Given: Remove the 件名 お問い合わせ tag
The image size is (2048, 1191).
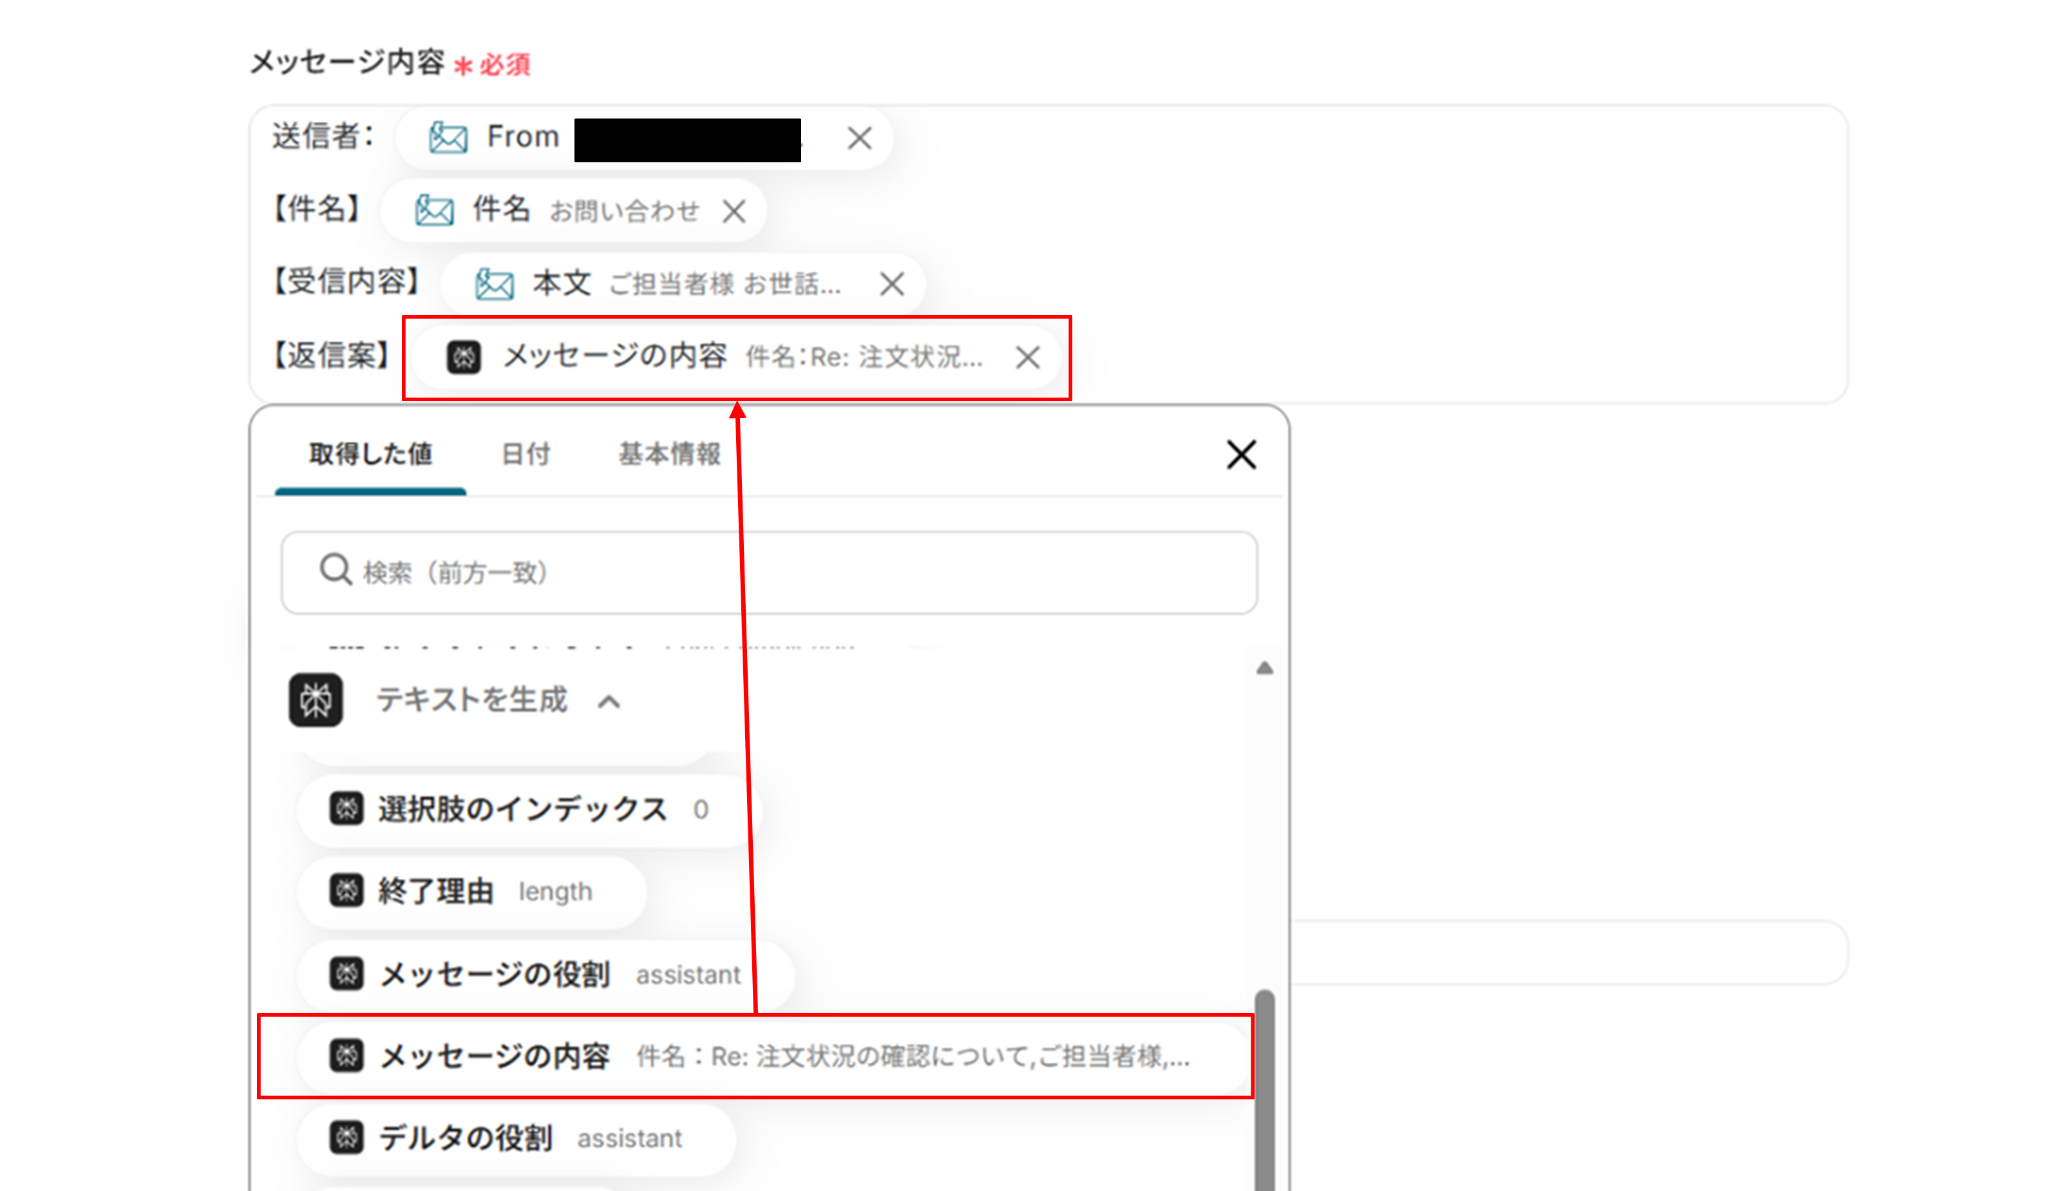Looking at the screenshot, I should tap(734, 212).
